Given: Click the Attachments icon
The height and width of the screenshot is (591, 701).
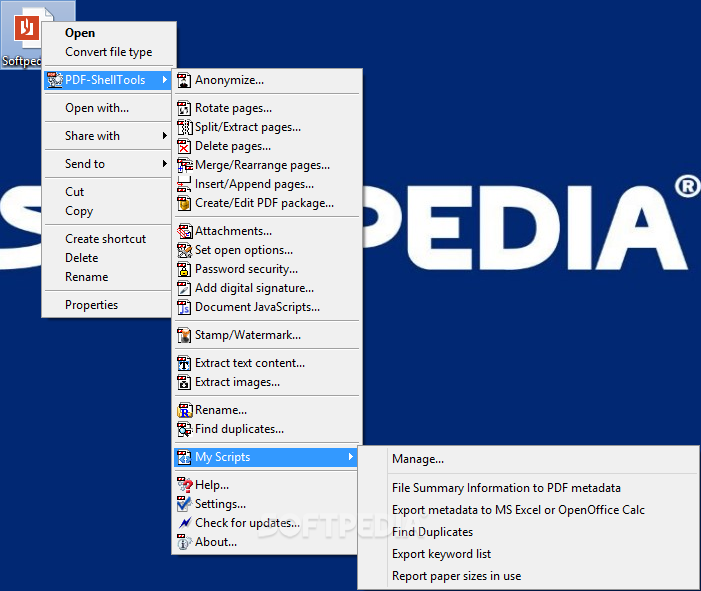Looking at the screenshot, I should 185,232.
